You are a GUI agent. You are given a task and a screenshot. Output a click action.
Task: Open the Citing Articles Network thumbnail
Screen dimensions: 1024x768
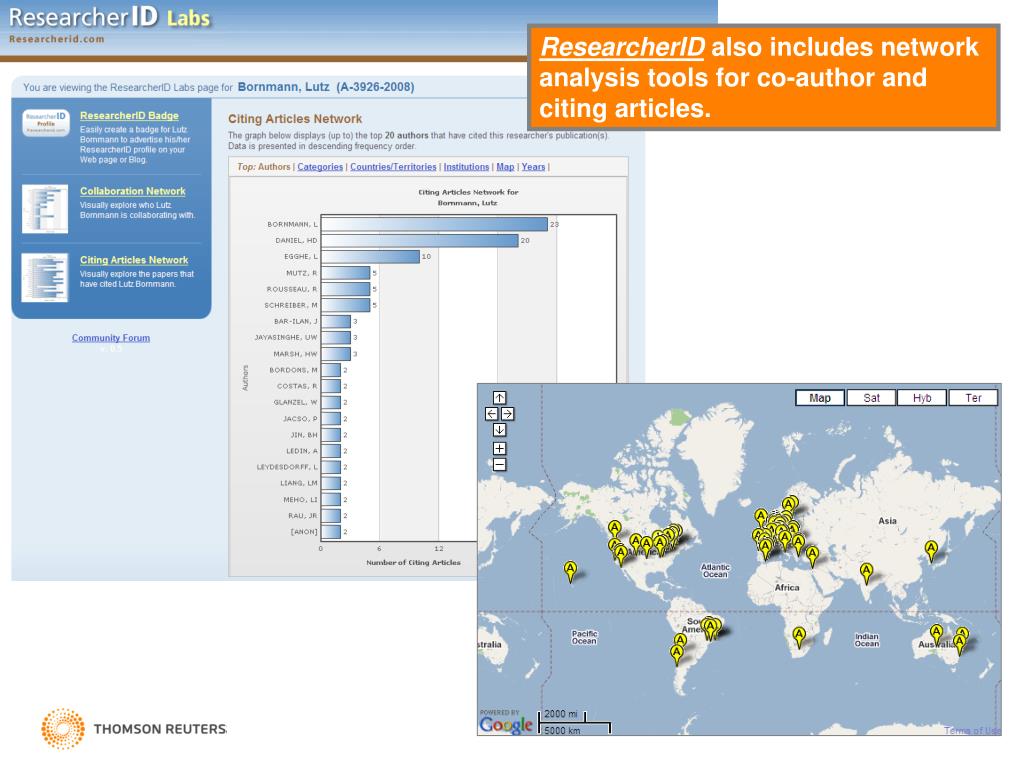click(x=45, y=278)
